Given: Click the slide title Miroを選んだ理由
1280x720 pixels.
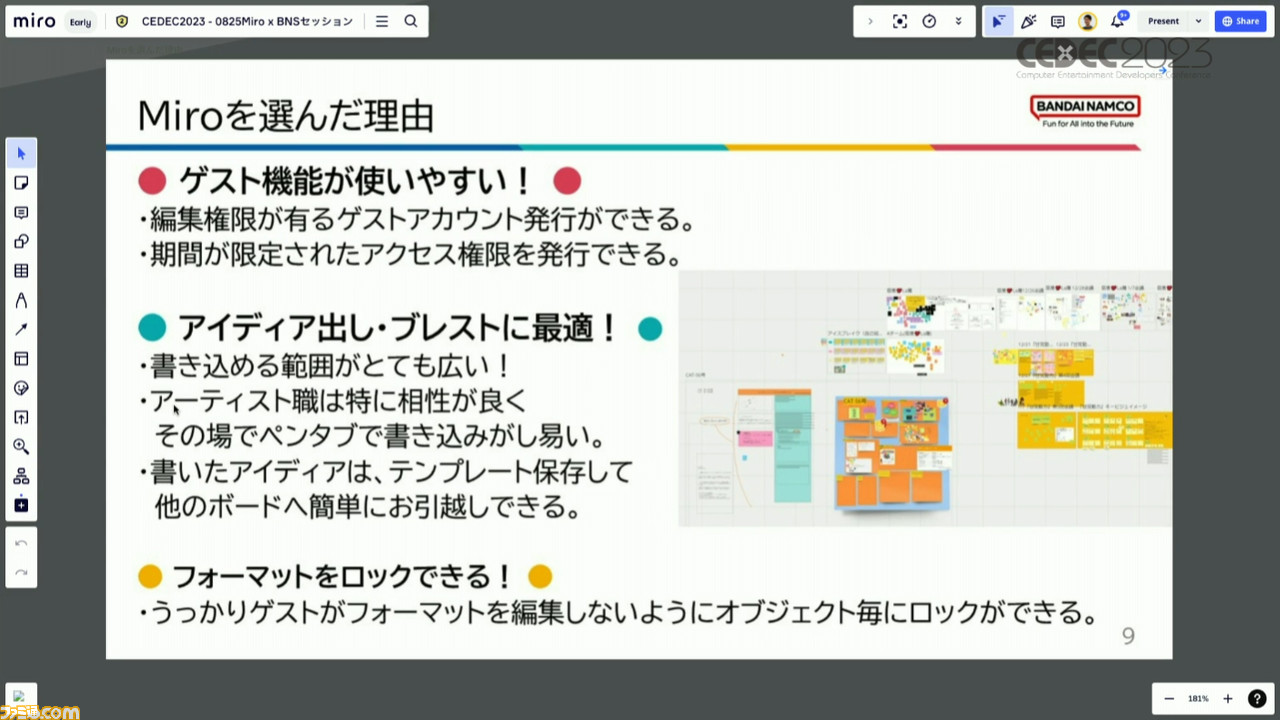Looking at the screenshot, I should coord(286,116).
